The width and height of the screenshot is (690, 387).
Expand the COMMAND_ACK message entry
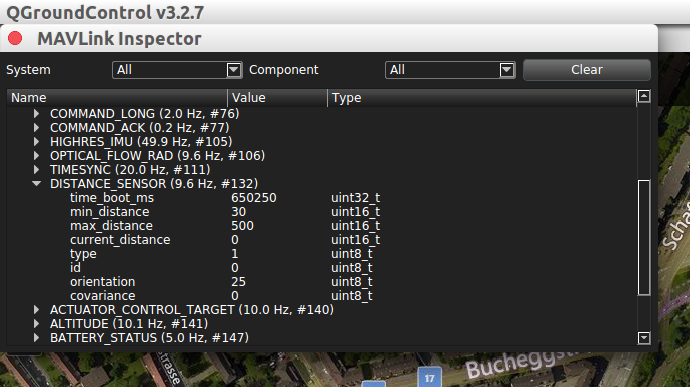37,128
